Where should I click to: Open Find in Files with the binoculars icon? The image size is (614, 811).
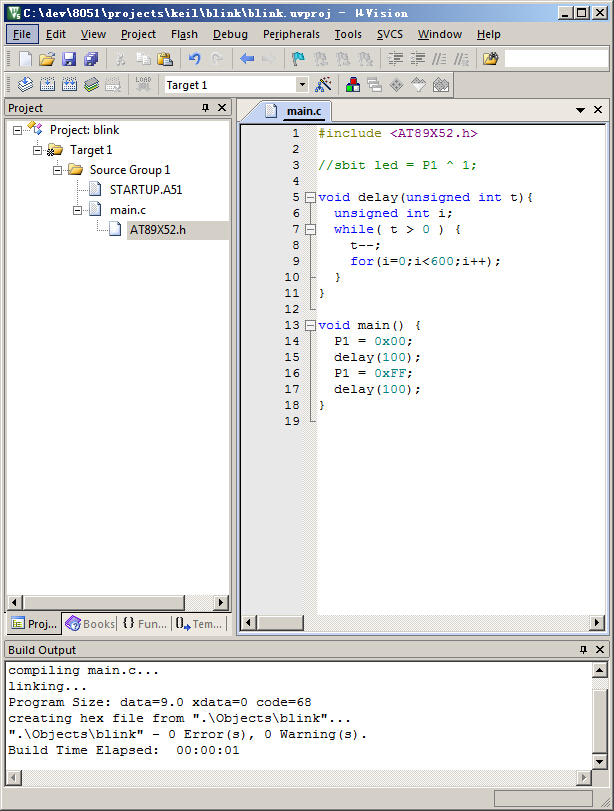tap(490, 59)
